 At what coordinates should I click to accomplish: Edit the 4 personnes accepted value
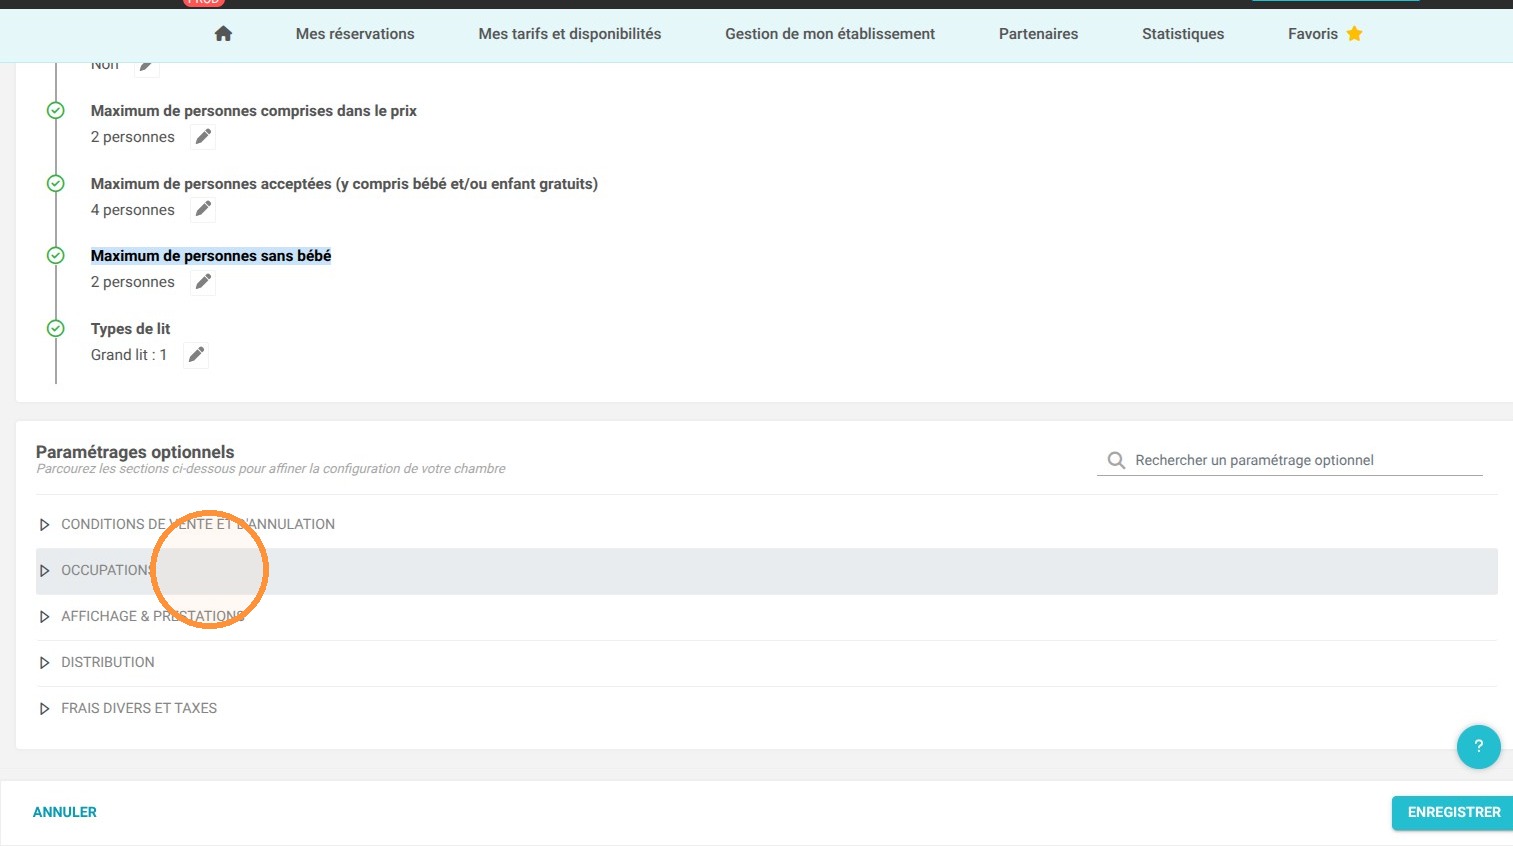click(x=203, y=209)
